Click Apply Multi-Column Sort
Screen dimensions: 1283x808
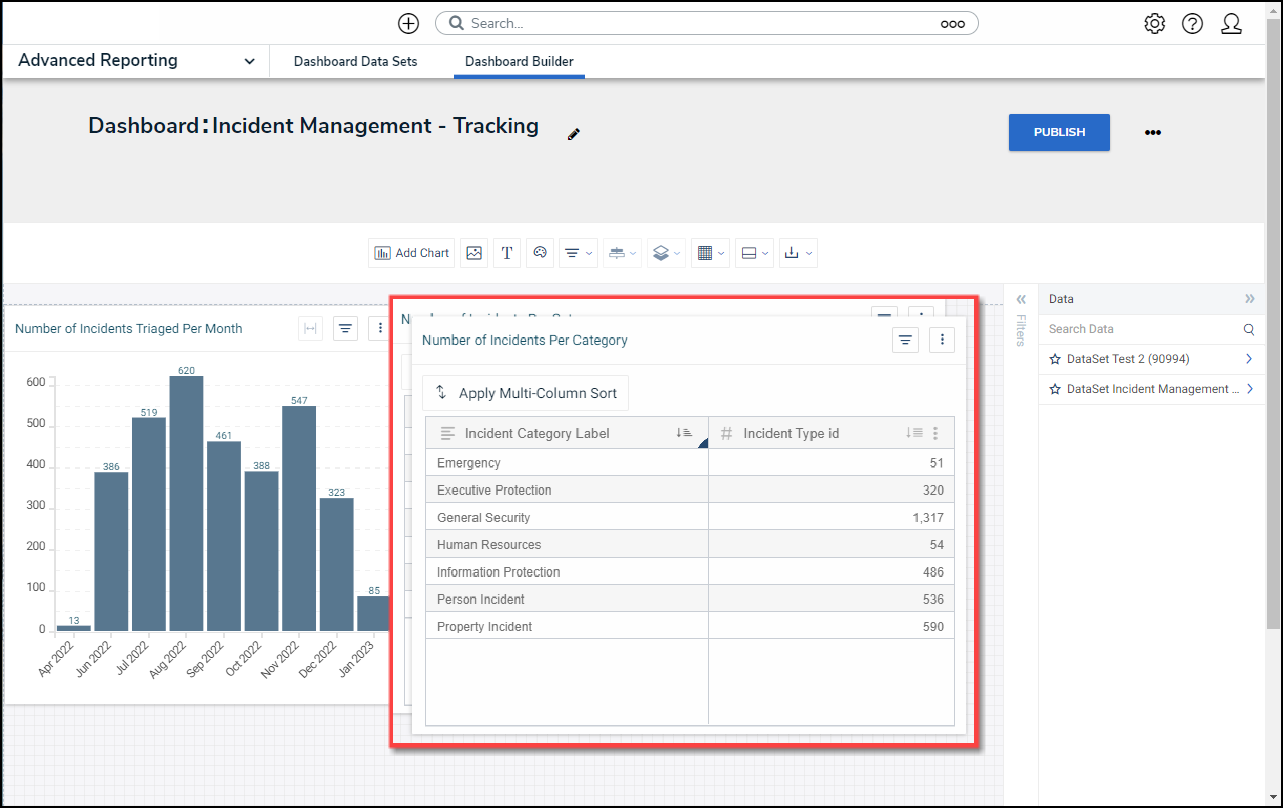(526, 393)
